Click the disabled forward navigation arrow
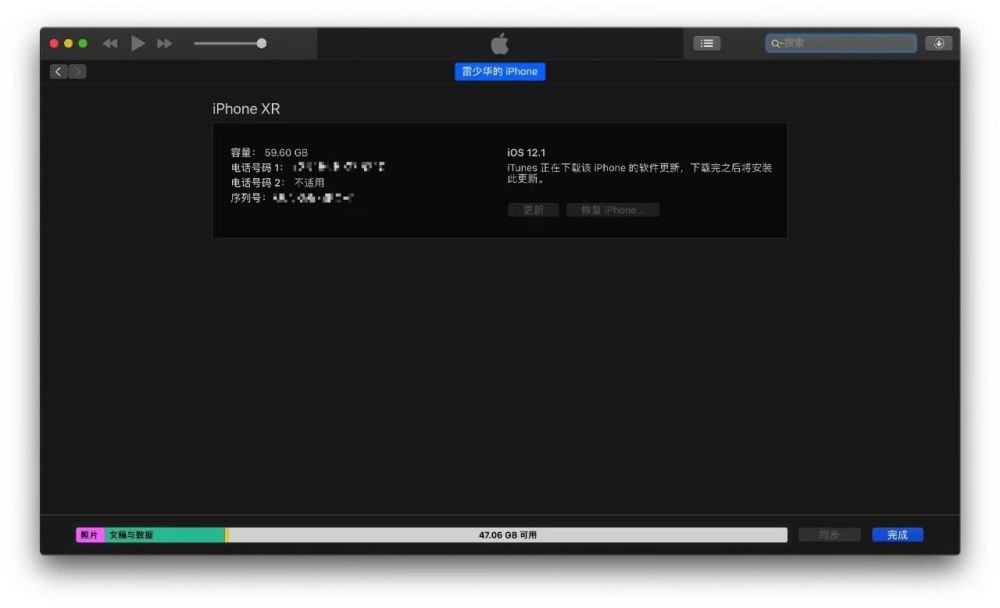 [75, 71]
